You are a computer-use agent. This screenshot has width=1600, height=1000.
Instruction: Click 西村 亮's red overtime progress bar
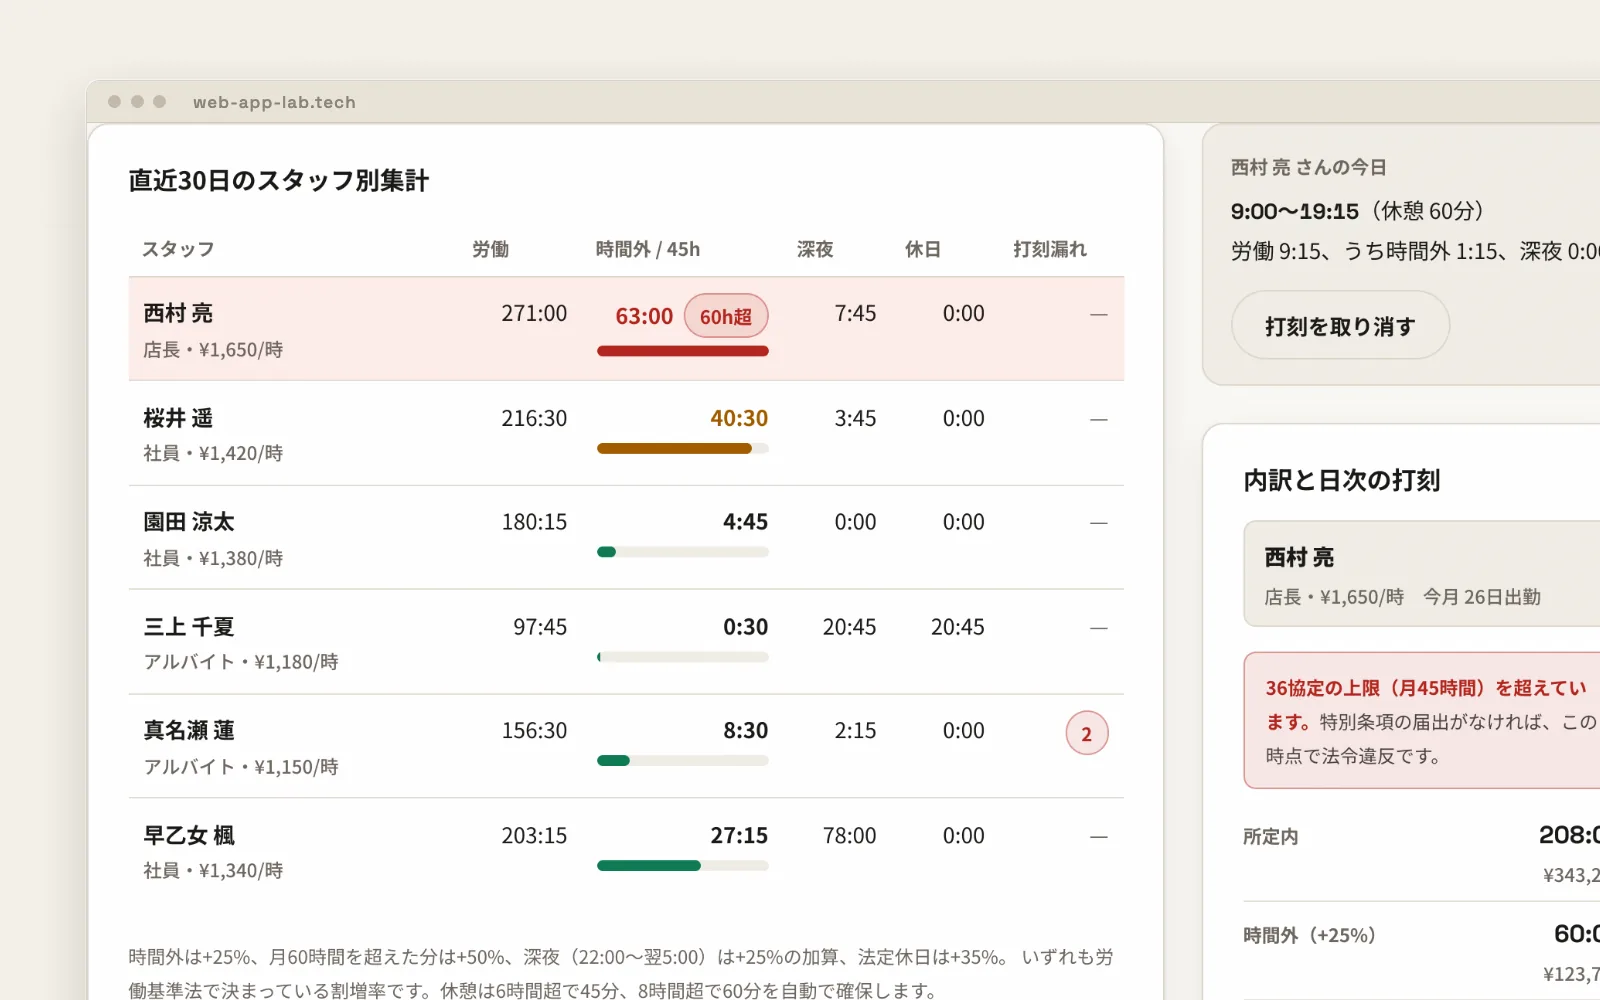(x=683, y=351)
